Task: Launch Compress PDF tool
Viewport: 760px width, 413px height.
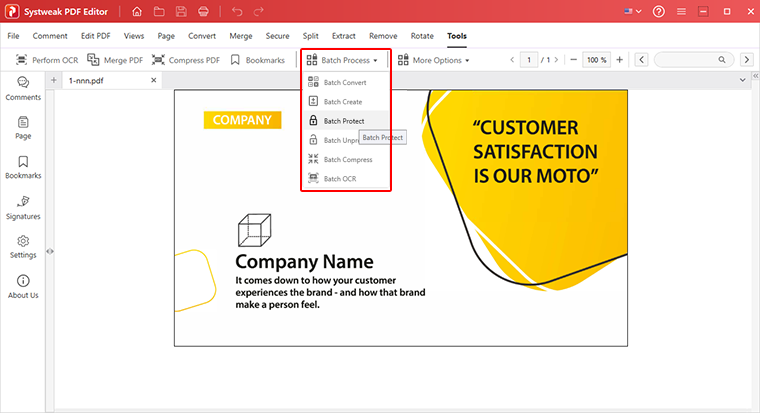Action: click(186, 60)
